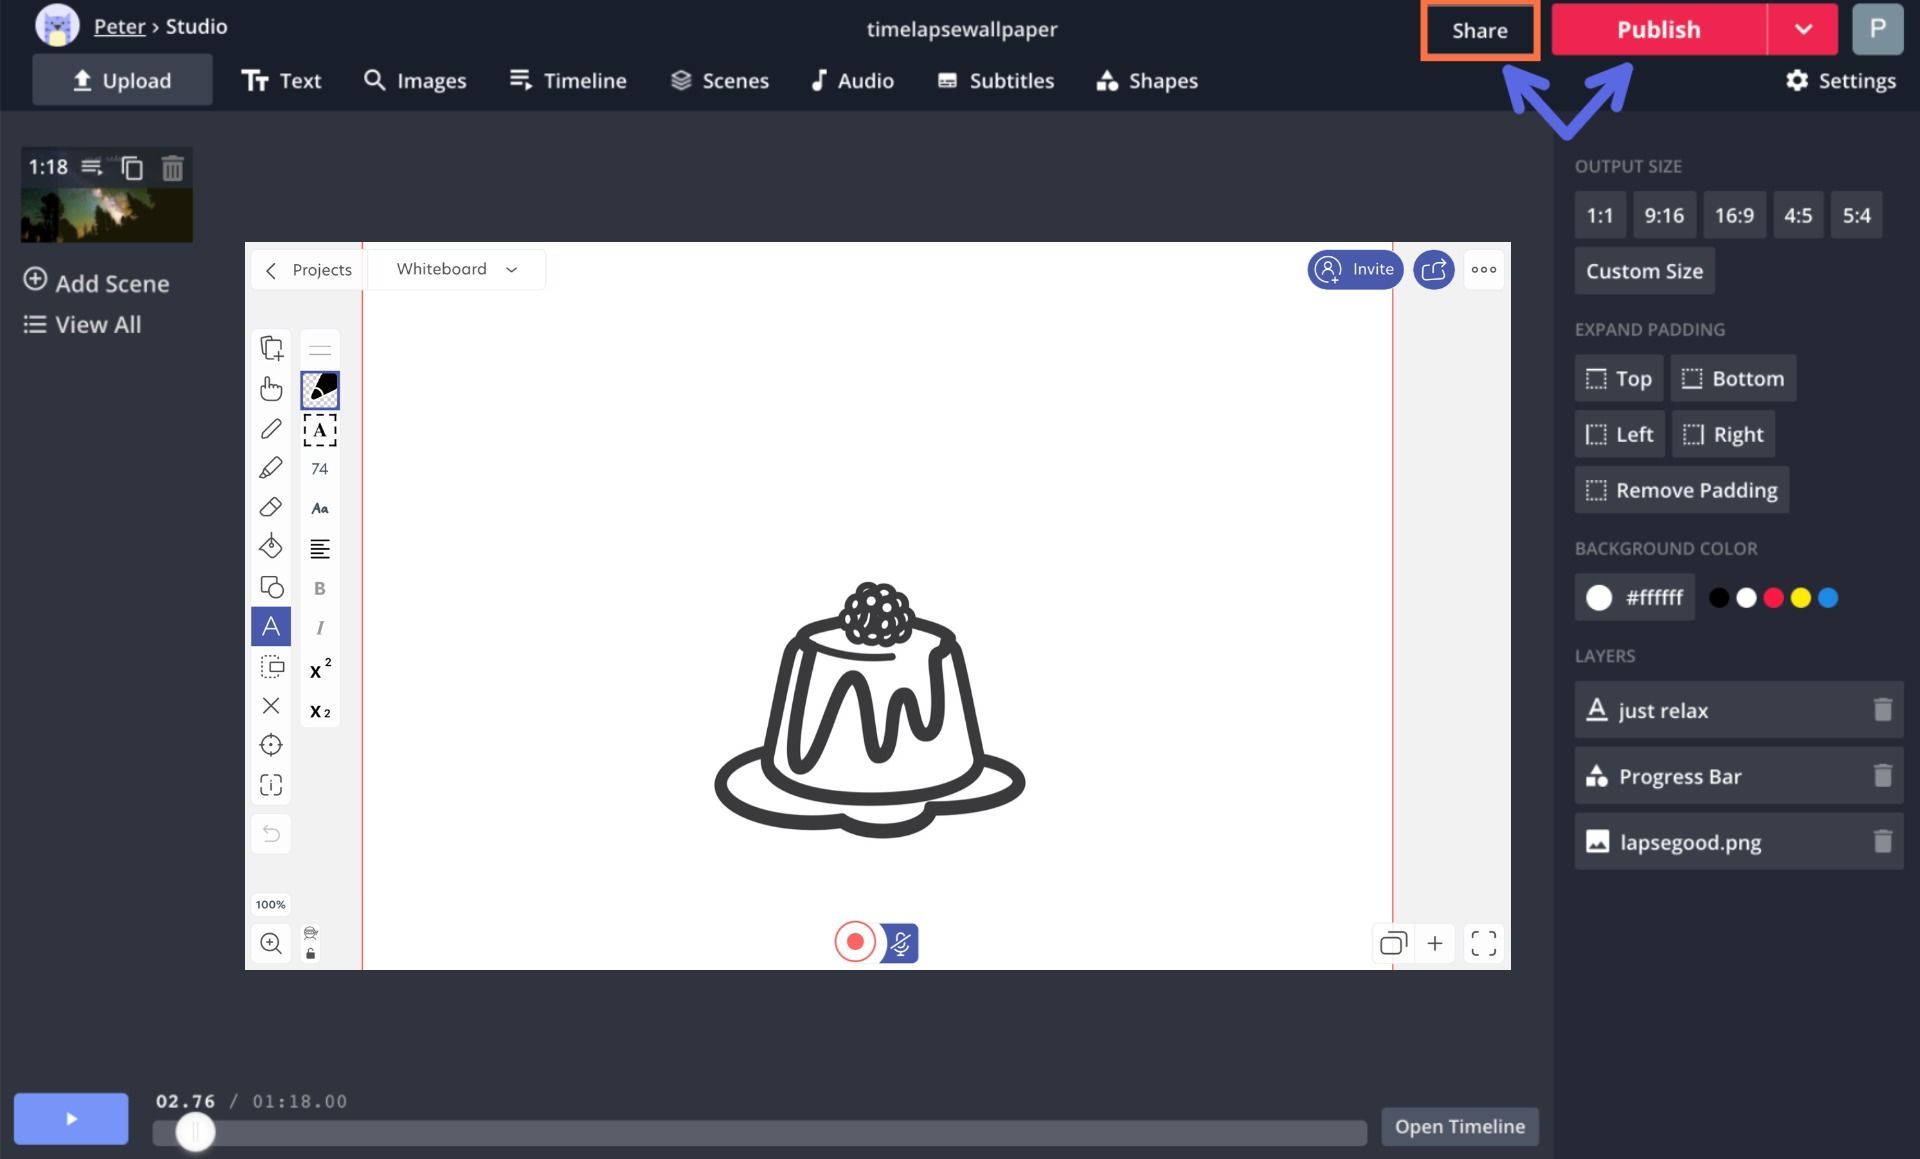Click the fullscreen icon on whiteboard
Viewport: 1920px width, 1159px height.
point(1483,943)
